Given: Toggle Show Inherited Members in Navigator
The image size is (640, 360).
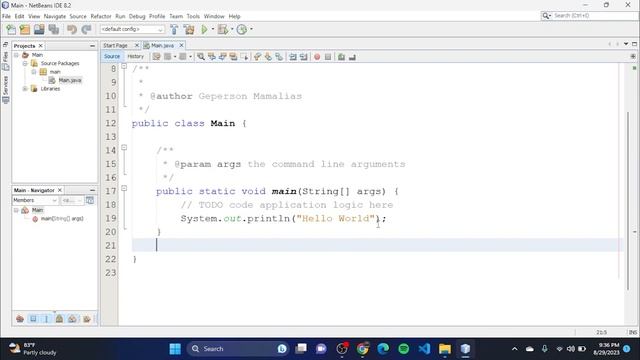Looking at the screenshot, I should pos(20,319).
